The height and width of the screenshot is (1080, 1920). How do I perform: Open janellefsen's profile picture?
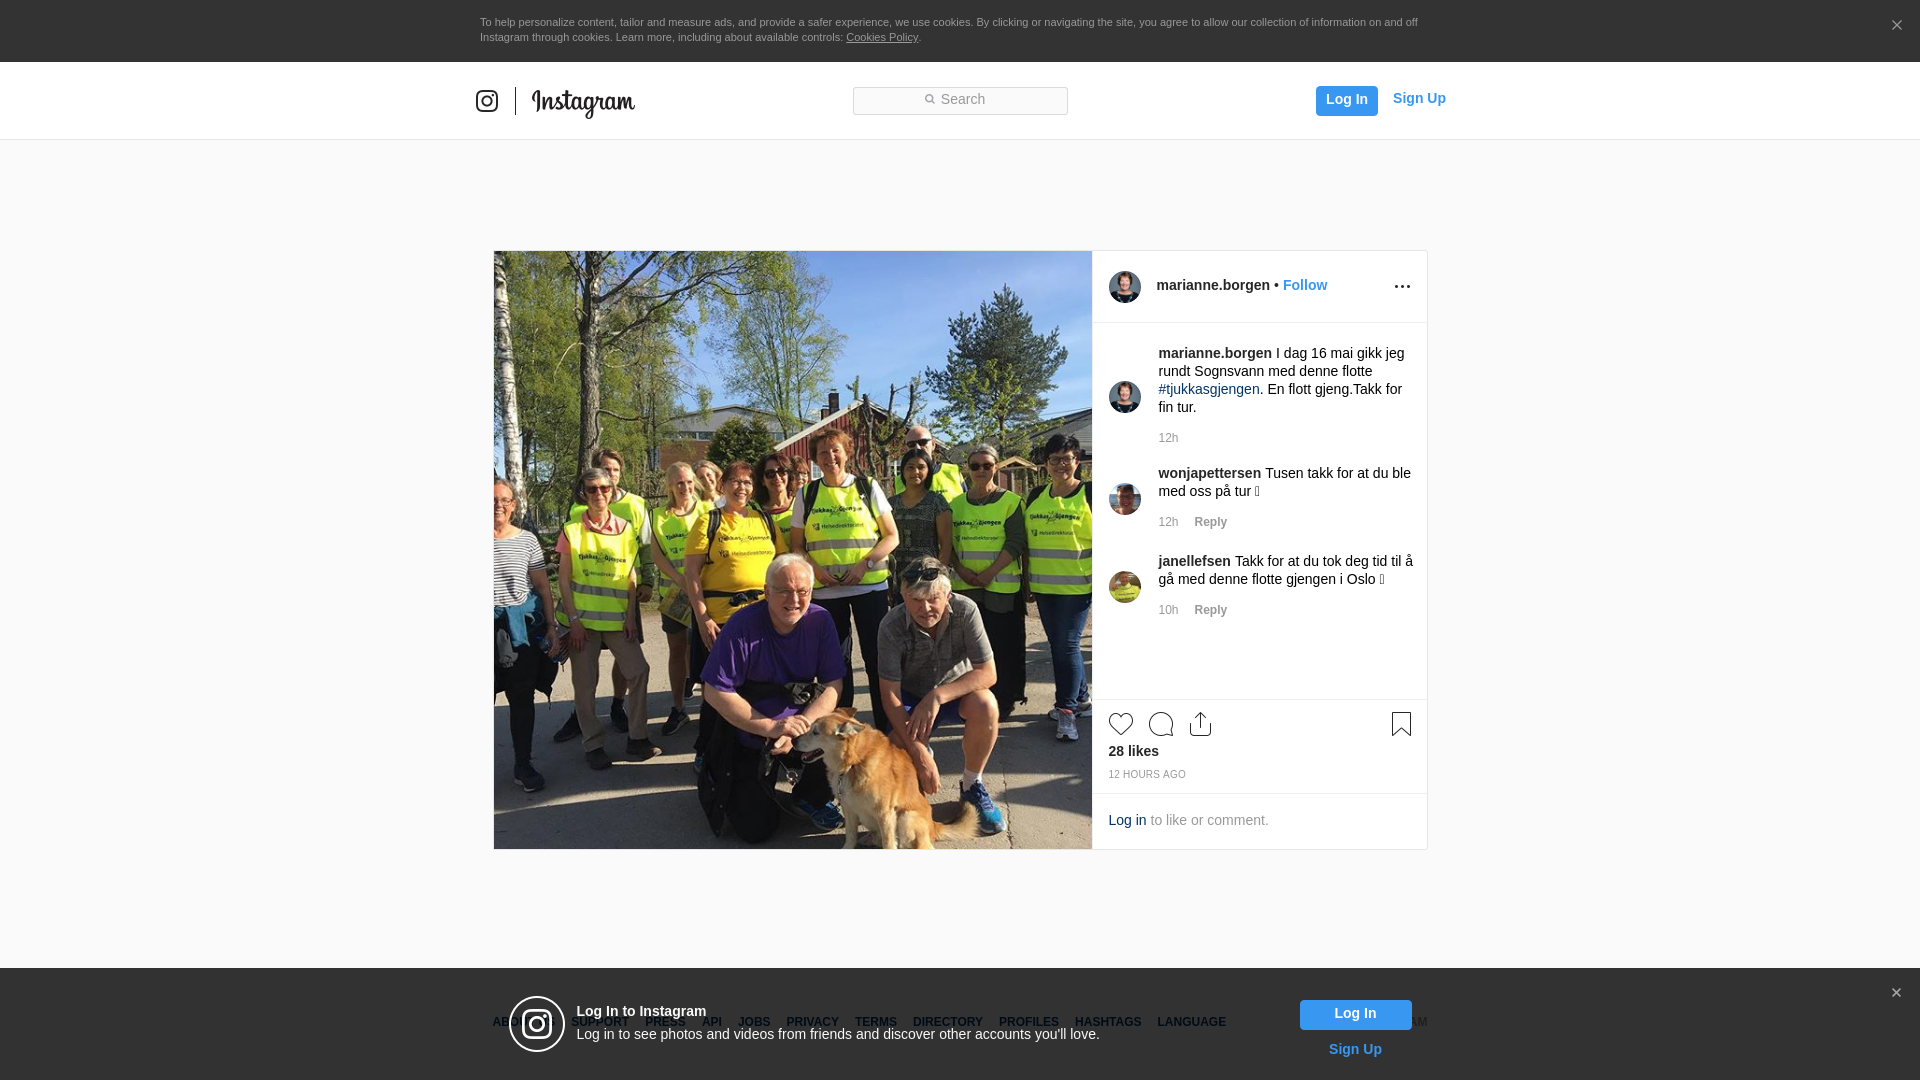[x=1124, y=587]
